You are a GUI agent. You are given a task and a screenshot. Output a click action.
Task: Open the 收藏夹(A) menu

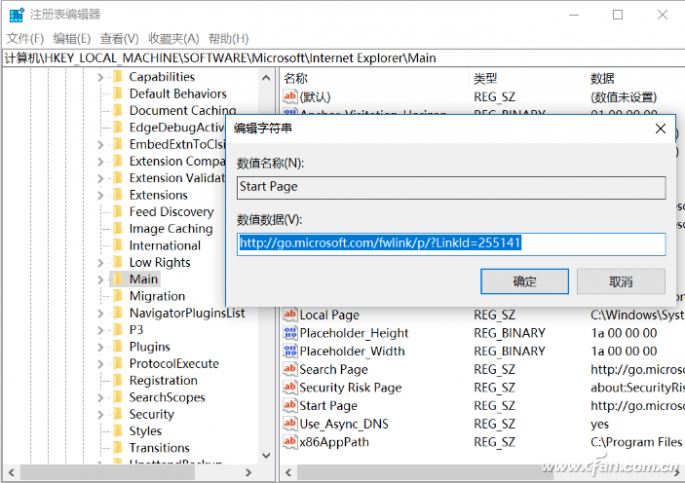point(173,39)
